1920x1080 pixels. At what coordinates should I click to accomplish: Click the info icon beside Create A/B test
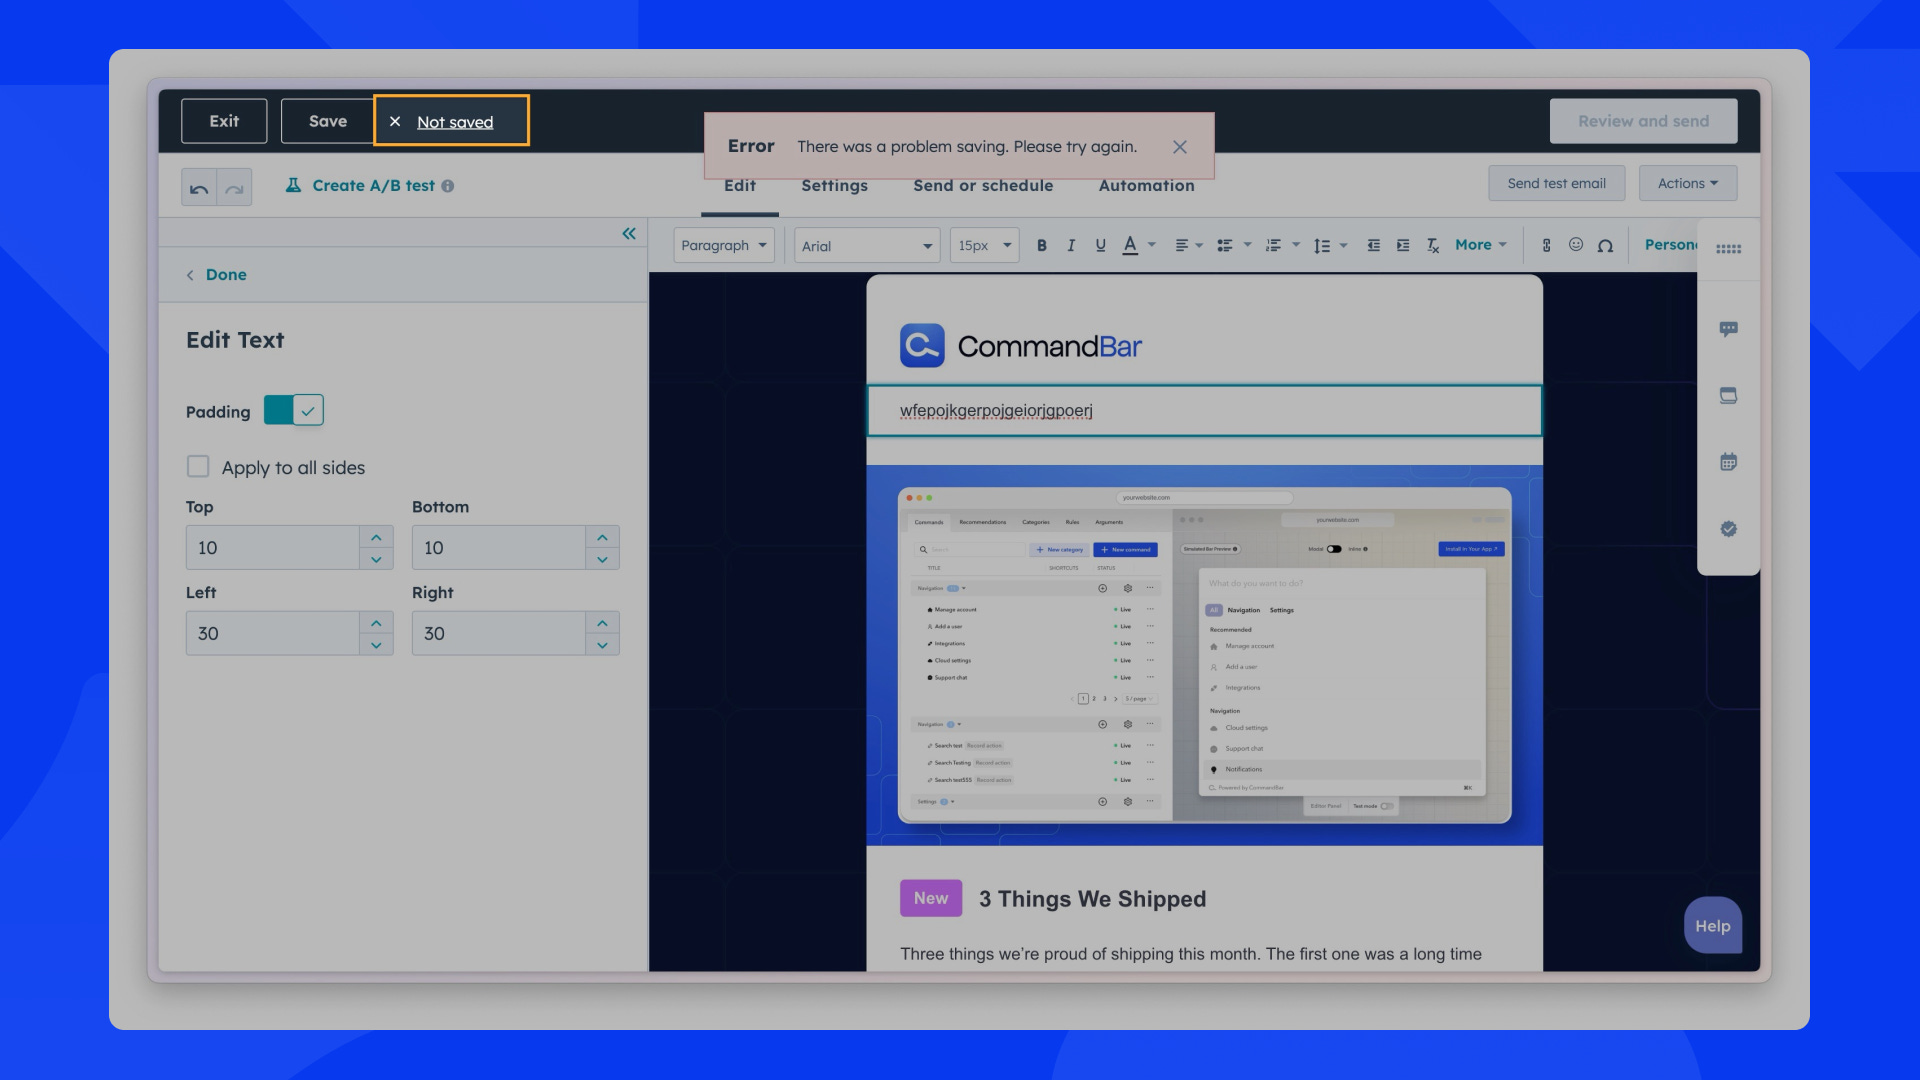coord(448,186)
